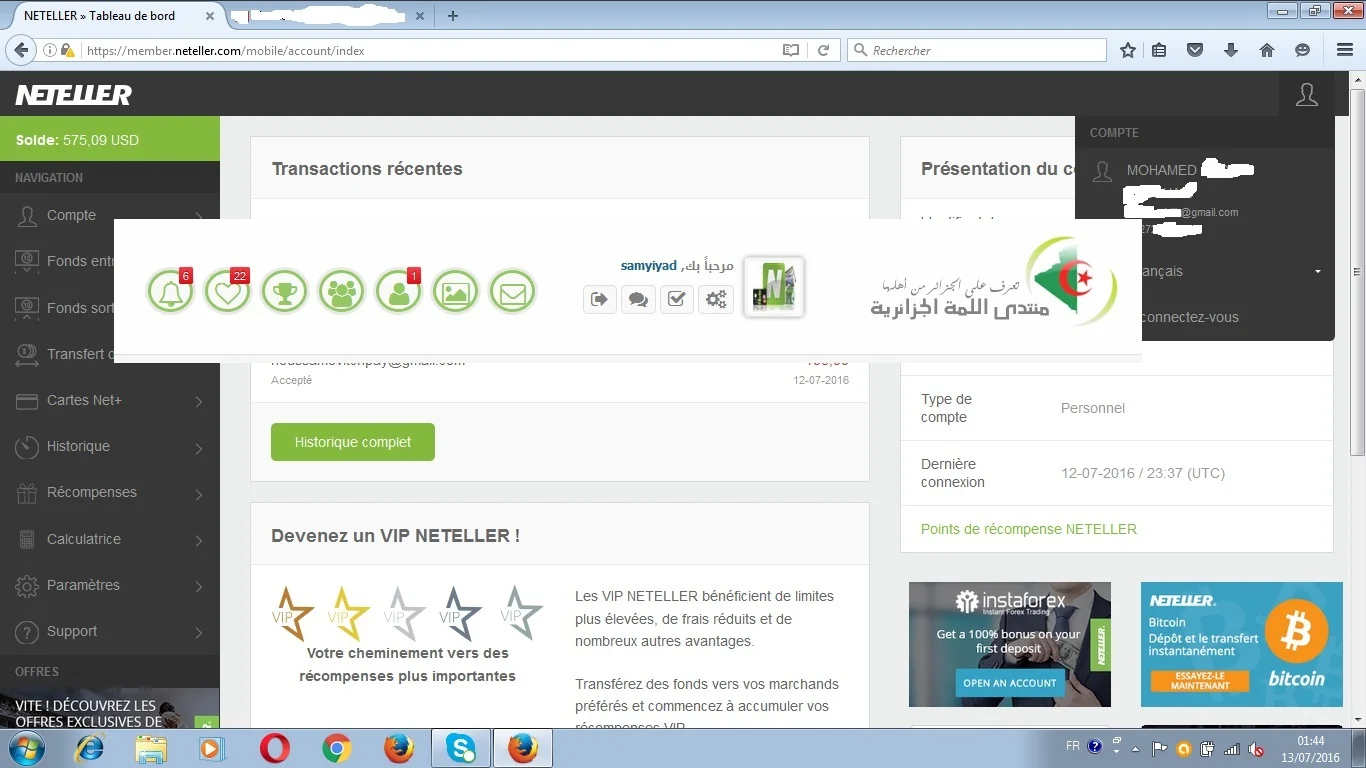Switch to the NETELLER Tableau de bord tab
Image resolution: width=1366 pixels, height=768 pixels.
pyautogui.click(x=110, y=16)
